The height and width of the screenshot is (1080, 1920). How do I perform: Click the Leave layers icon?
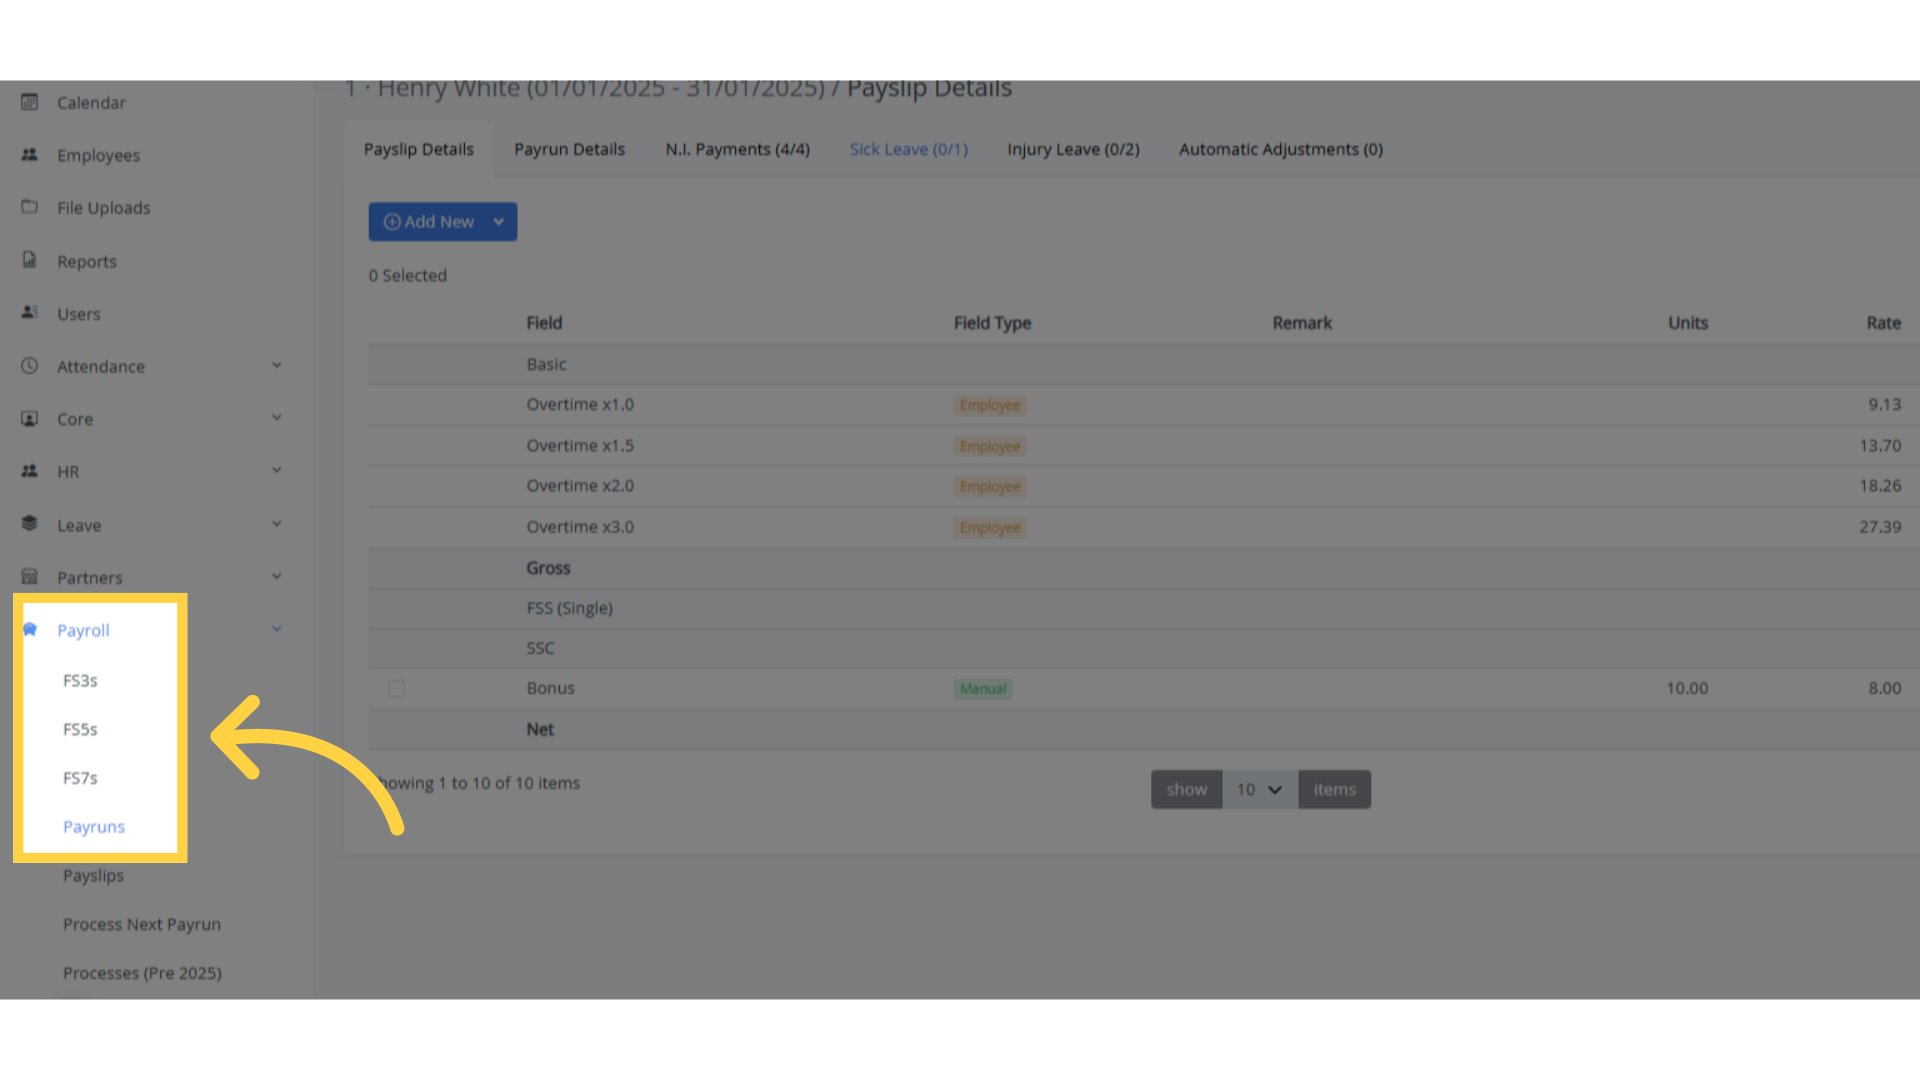click(30, 524)
